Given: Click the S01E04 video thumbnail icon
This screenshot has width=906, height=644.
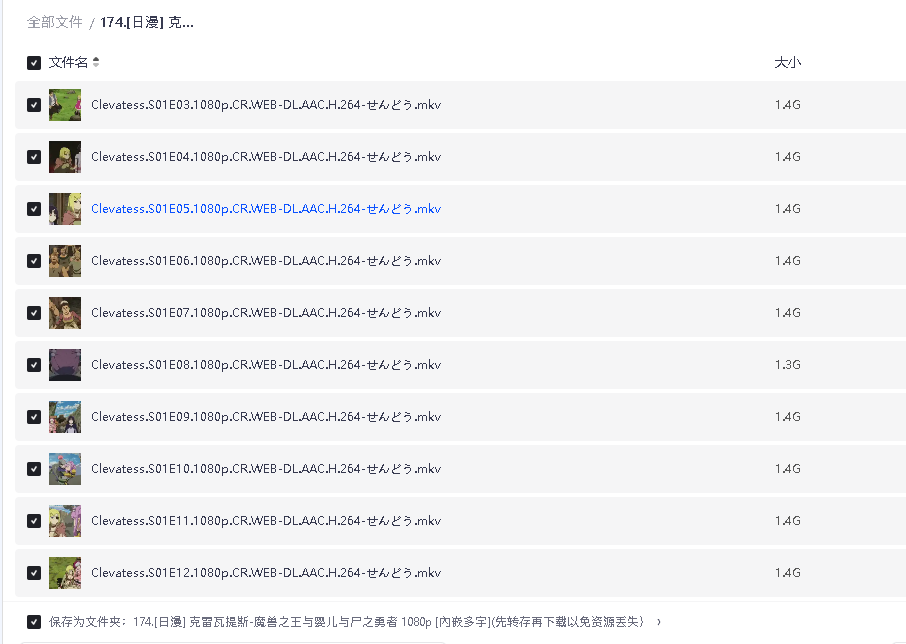Looking at the screenshot, I should click(x=65, y=157).
